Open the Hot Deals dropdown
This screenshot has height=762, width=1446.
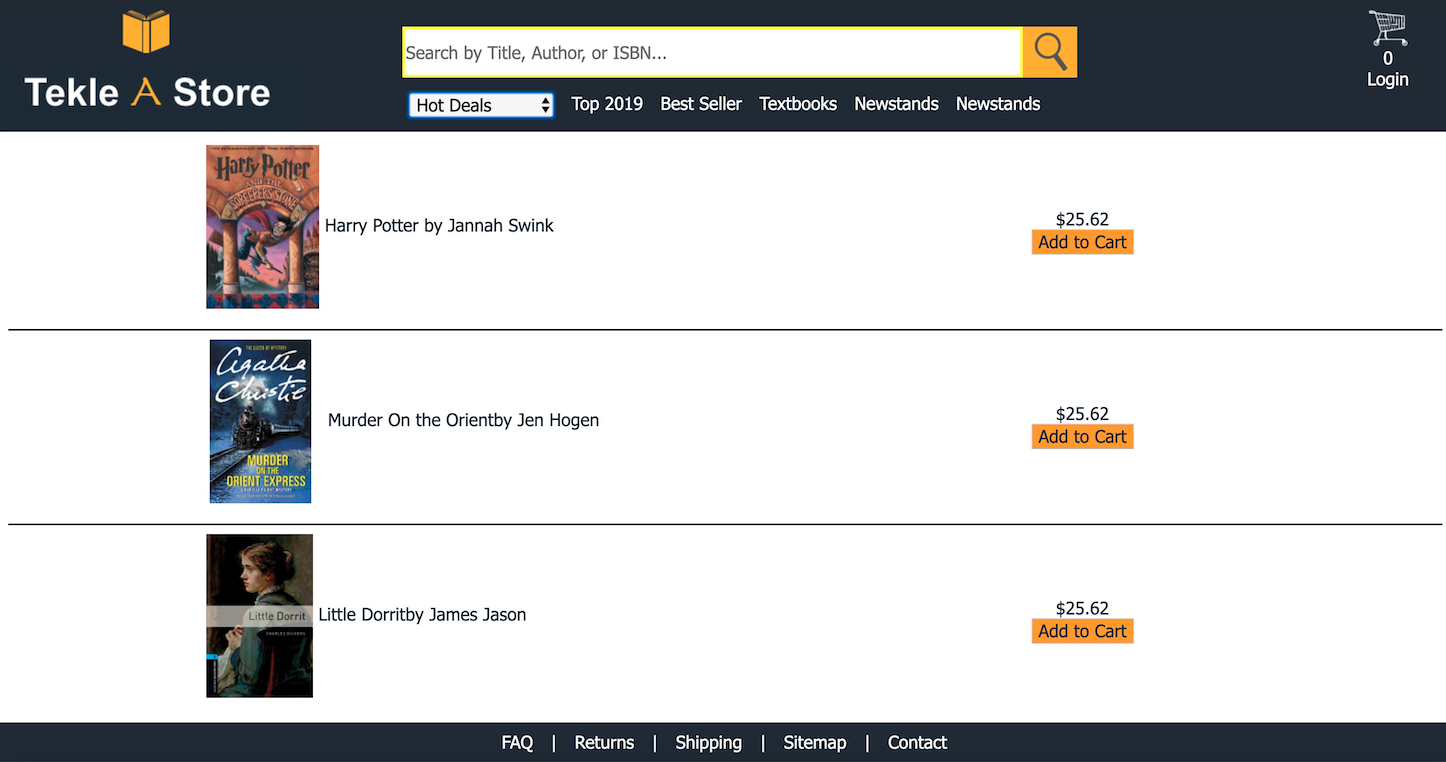click(480, 104)
